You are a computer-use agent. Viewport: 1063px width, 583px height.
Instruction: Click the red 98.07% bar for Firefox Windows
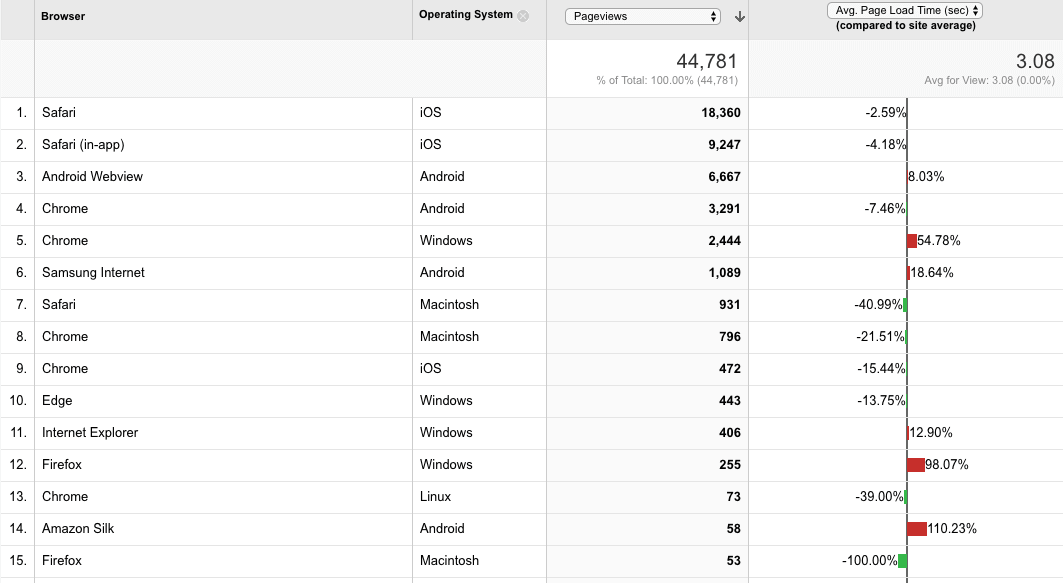click(x=916, y=464)
